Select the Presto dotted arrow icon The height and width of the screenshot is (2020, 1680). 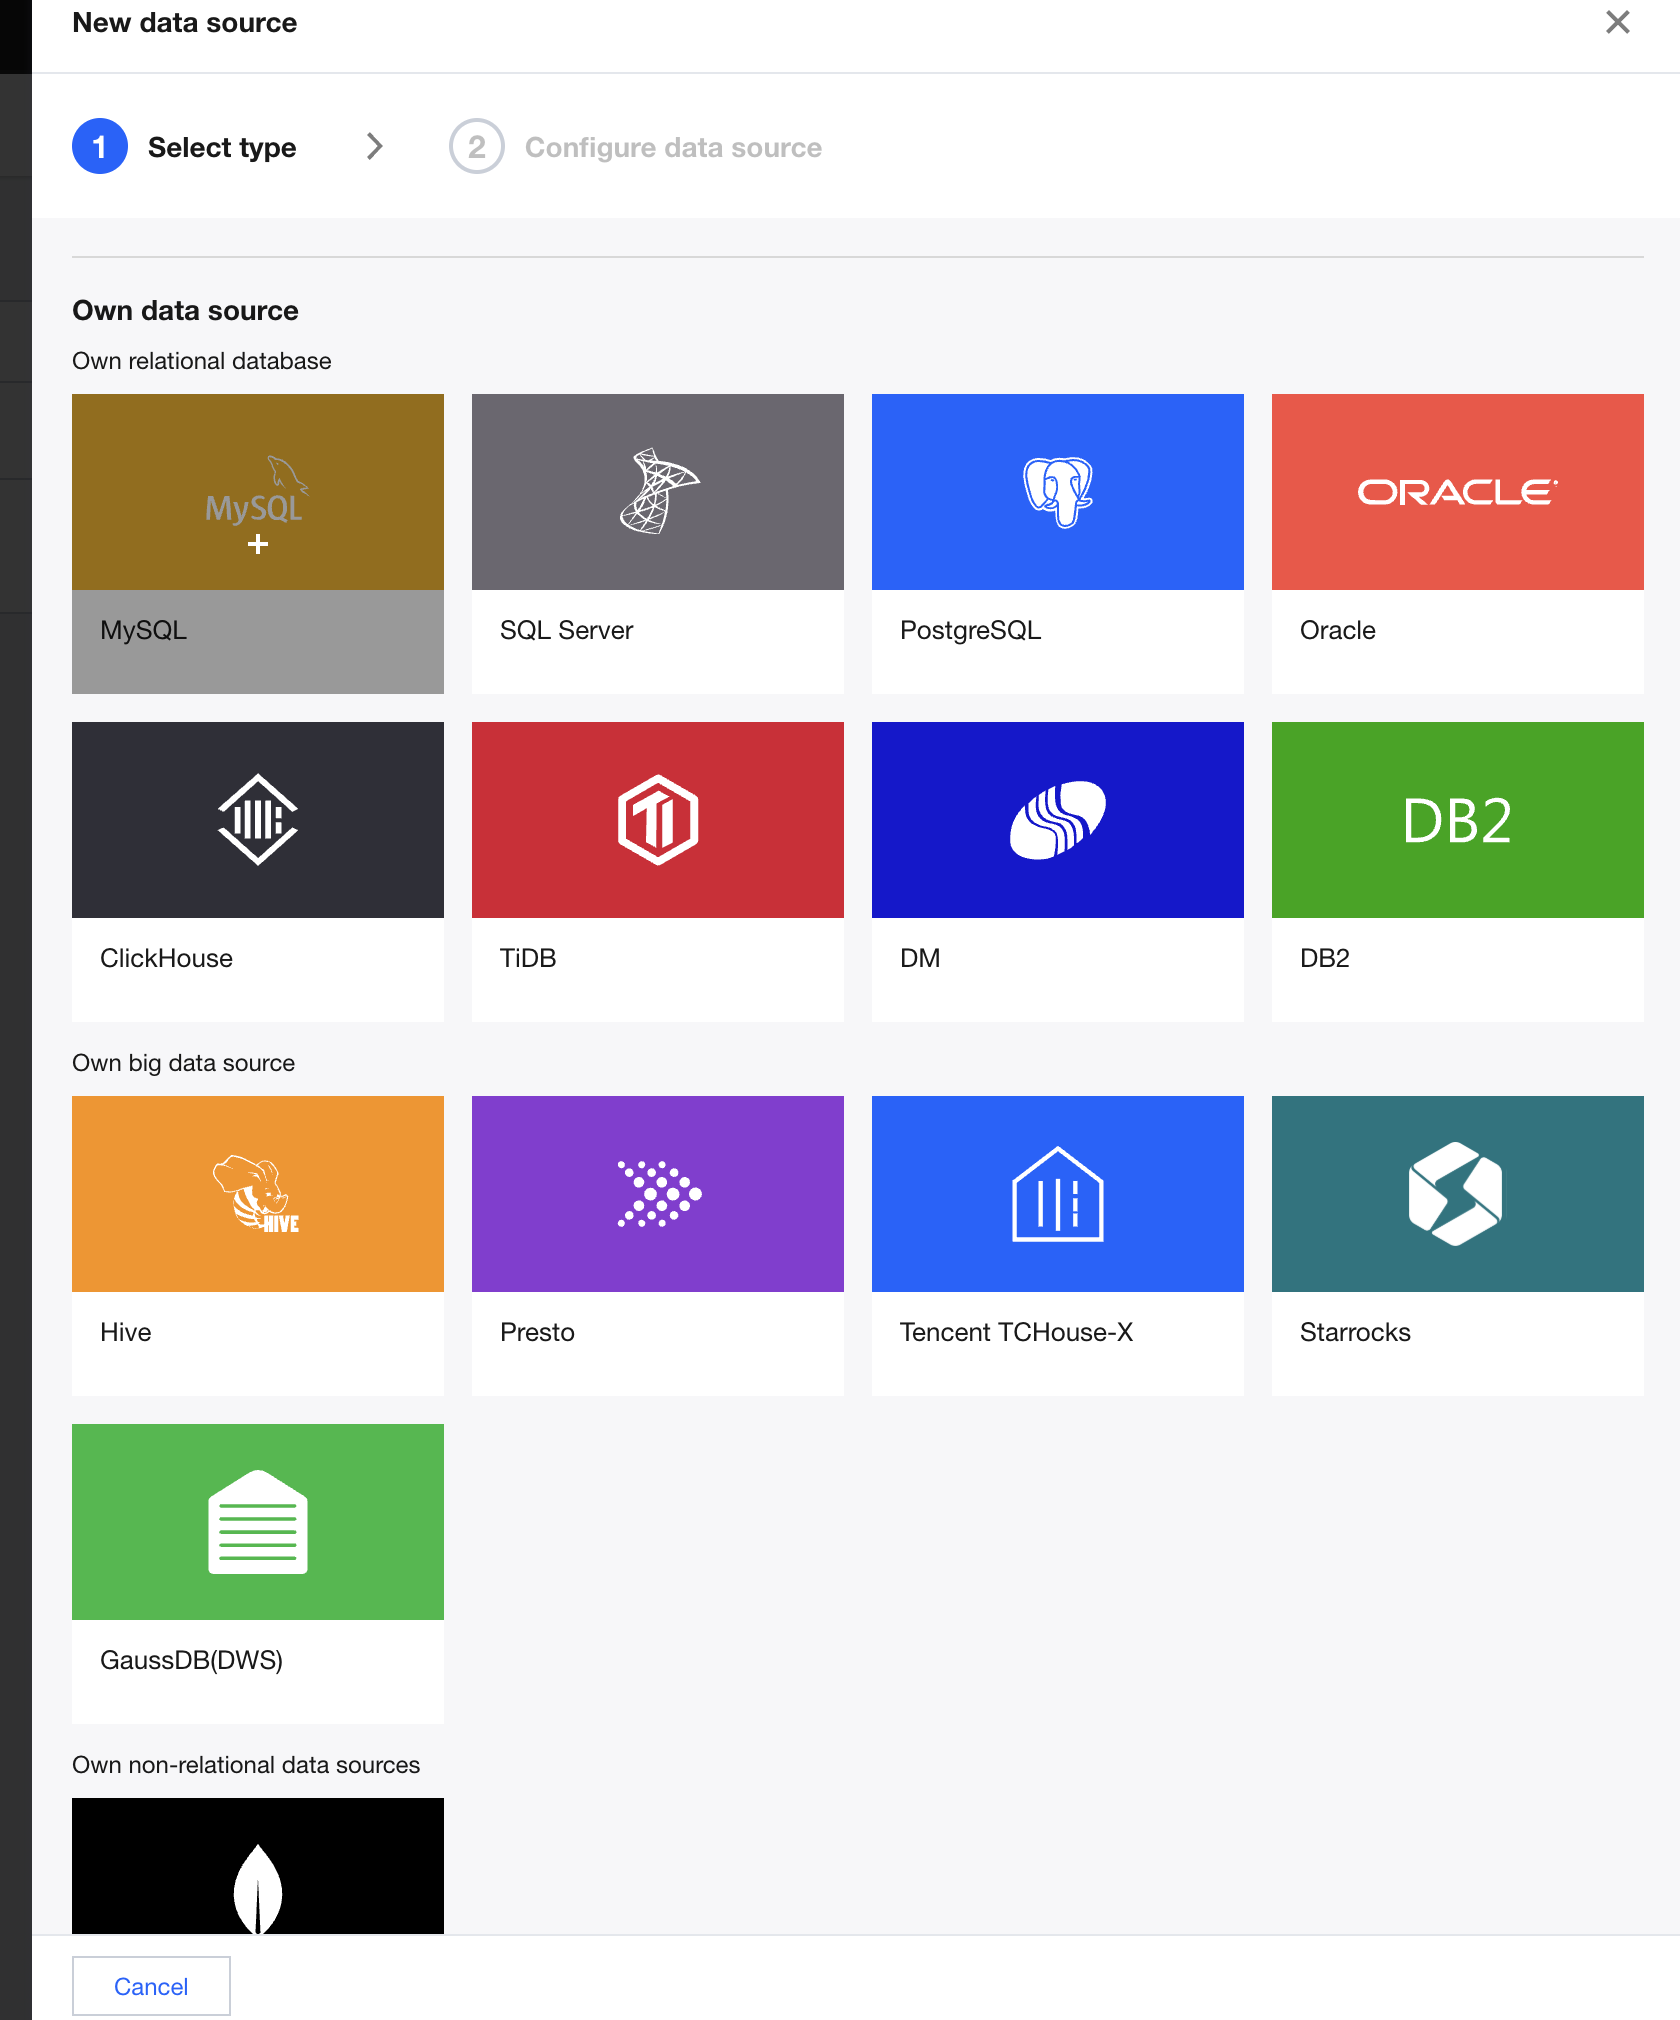(x=659, y=1194)
